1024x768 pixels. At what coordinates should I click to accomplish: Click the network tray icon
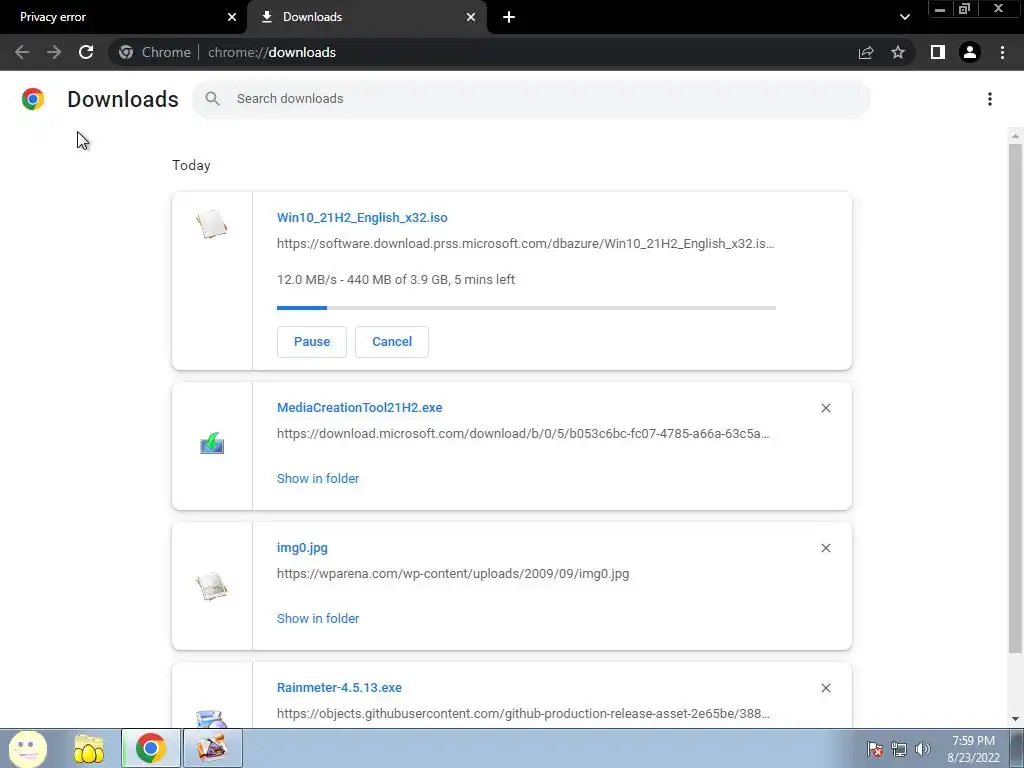(899, 749)
